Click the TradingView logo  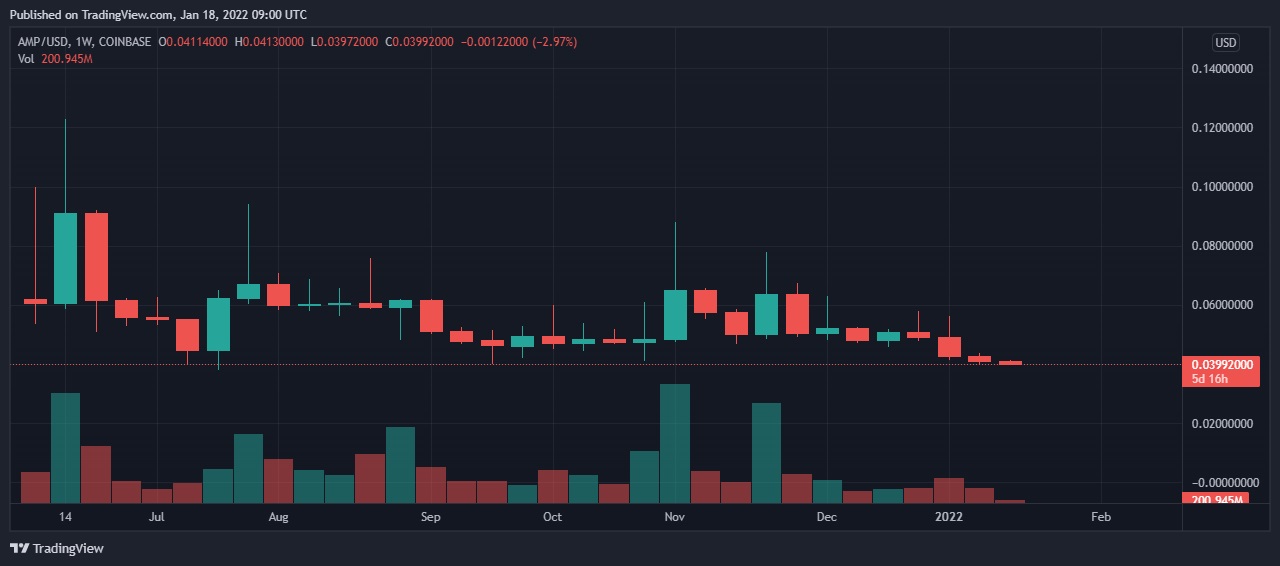[x=57, y=548]
